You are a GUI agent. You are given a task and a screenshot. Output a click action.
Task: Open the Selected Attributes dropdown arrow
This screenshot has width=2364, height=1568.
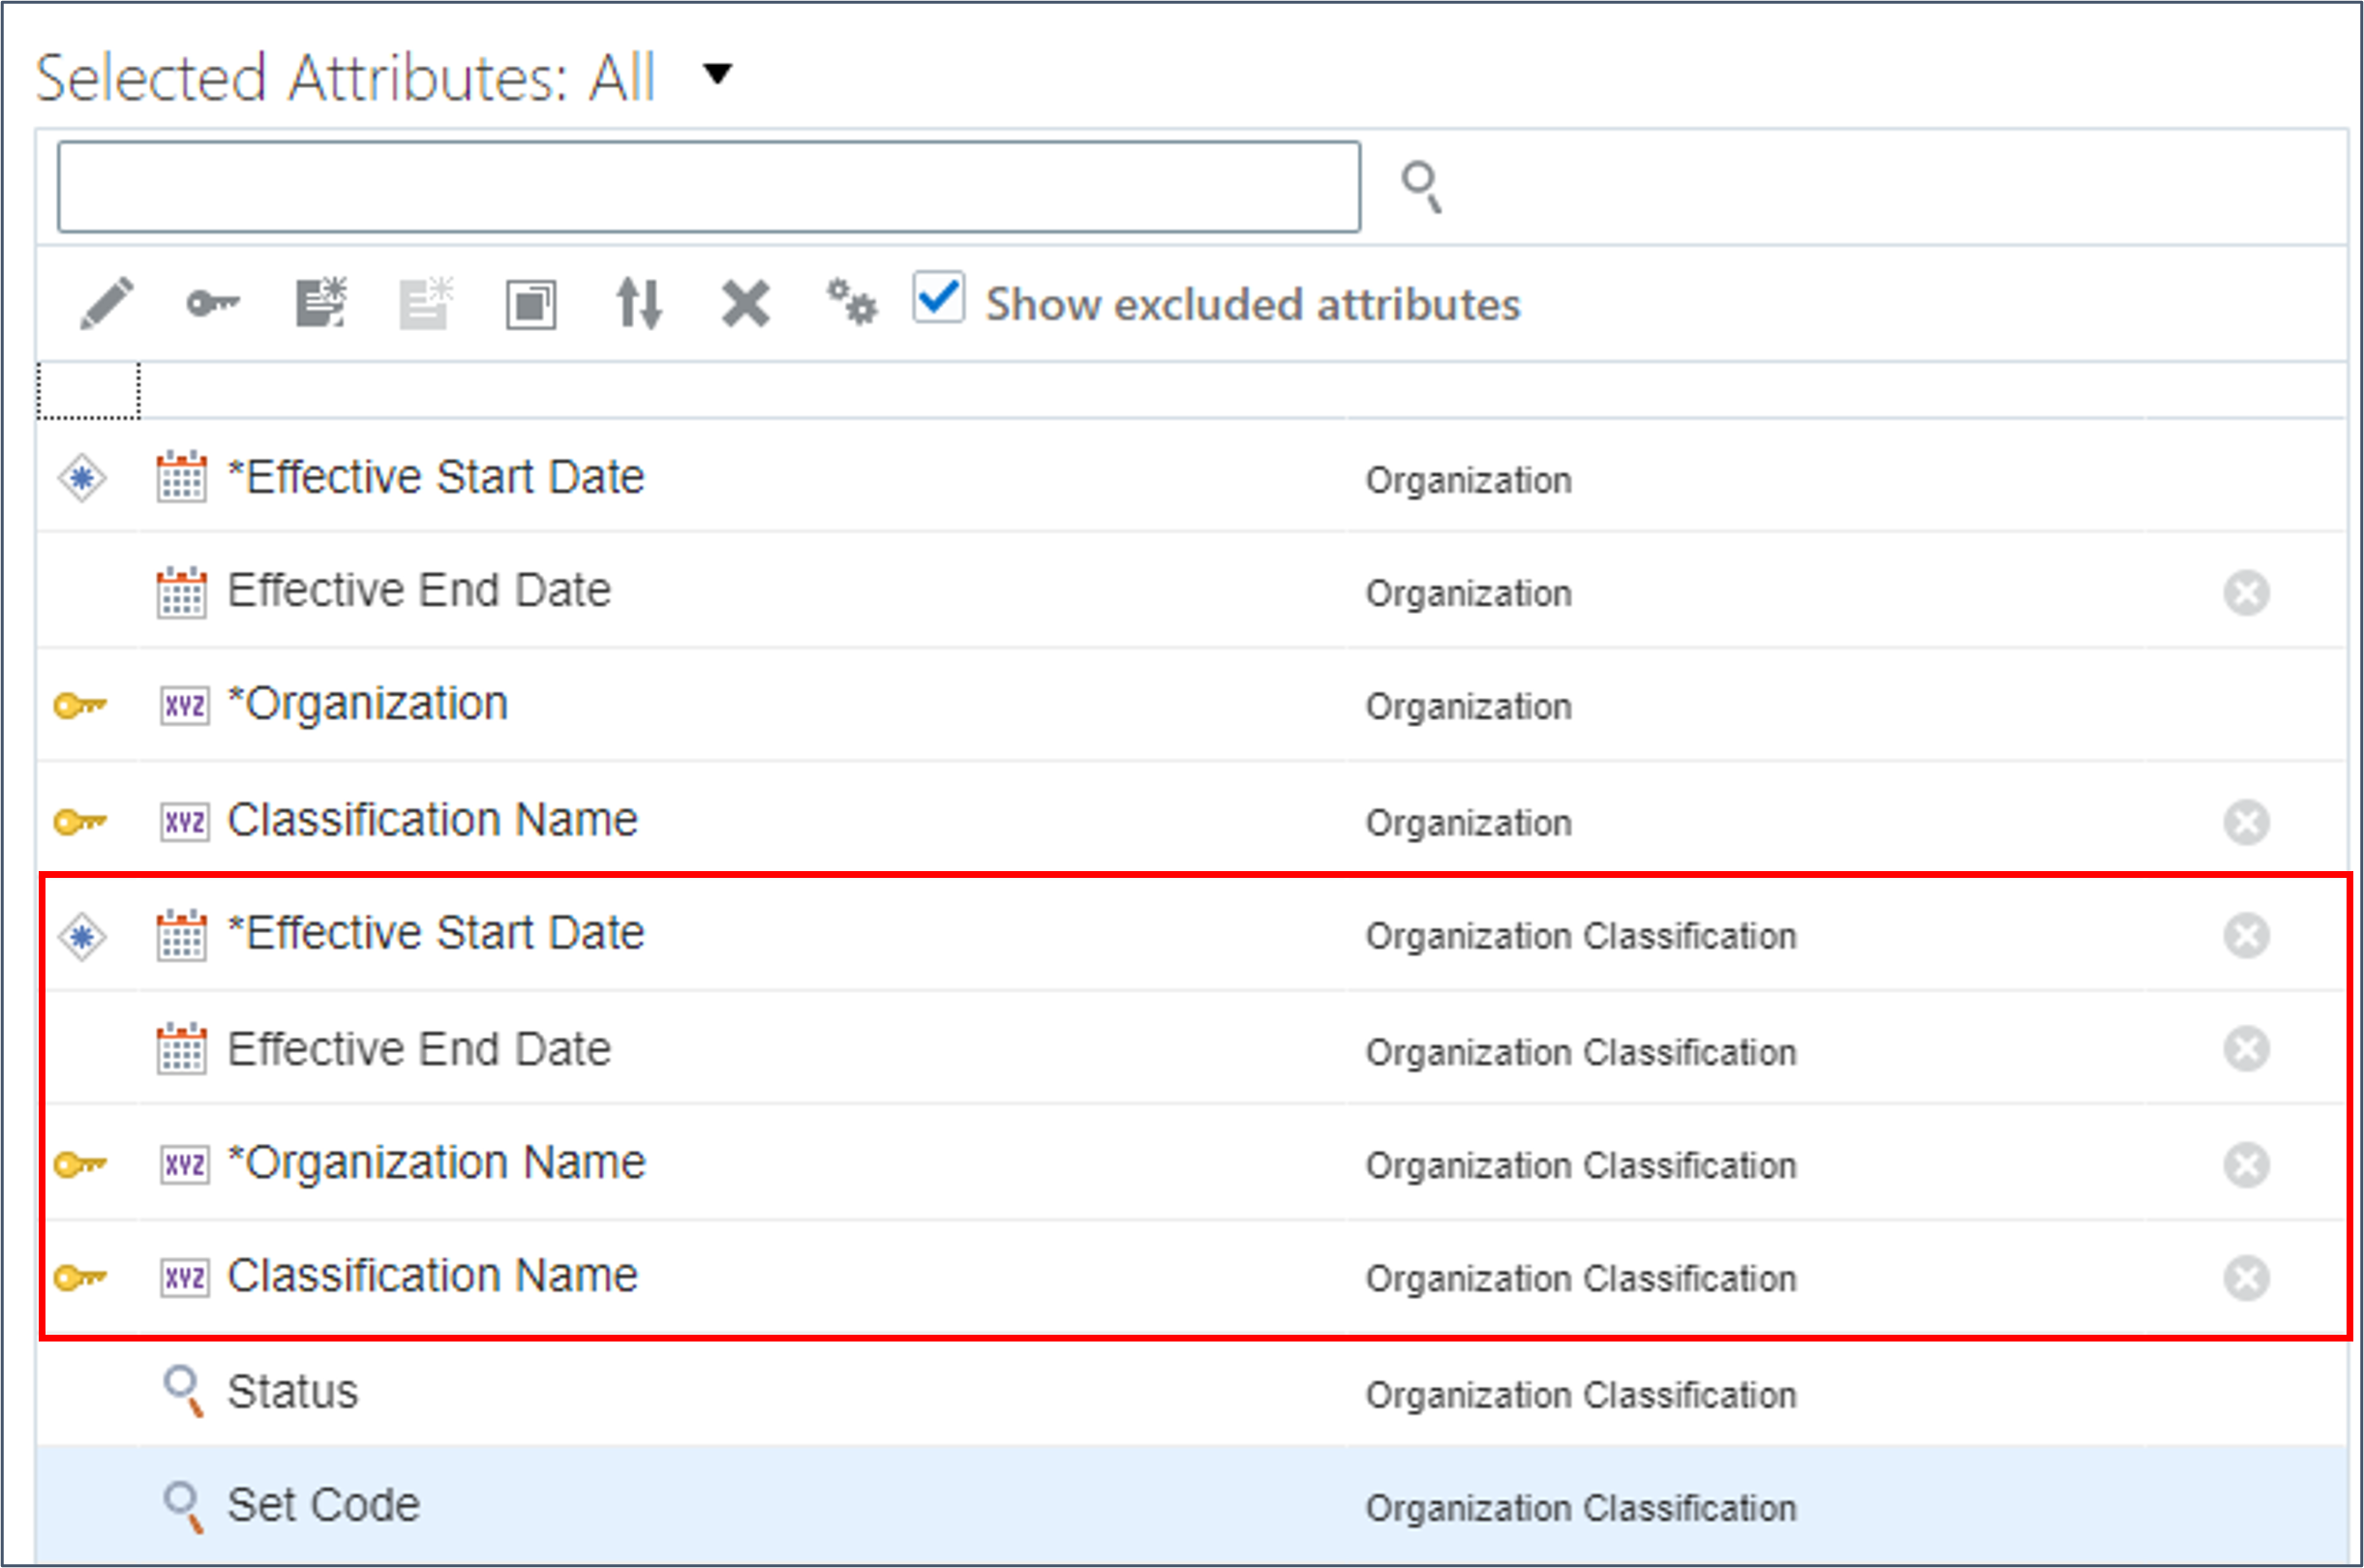point(717,74)
